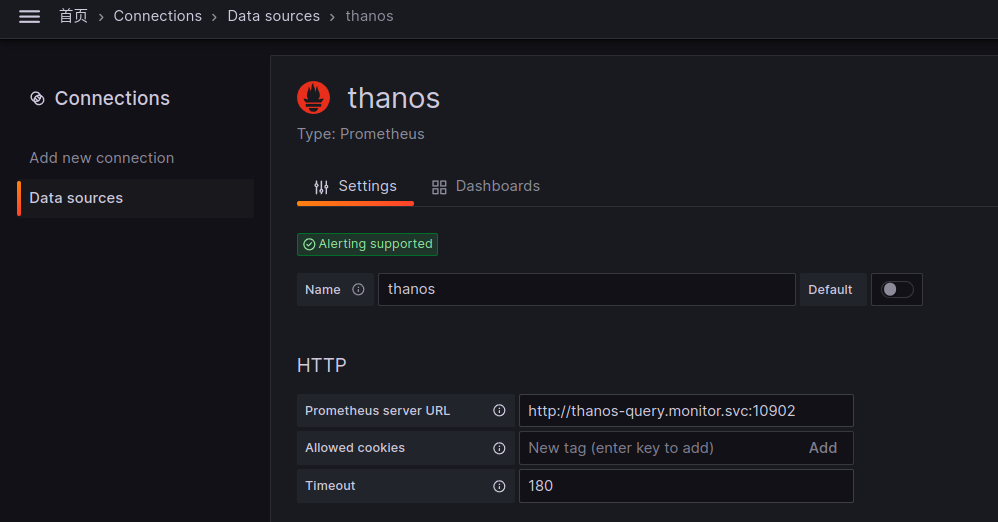
Task: Click info icon for Prometheus server URL
Action: coord(499,411)
